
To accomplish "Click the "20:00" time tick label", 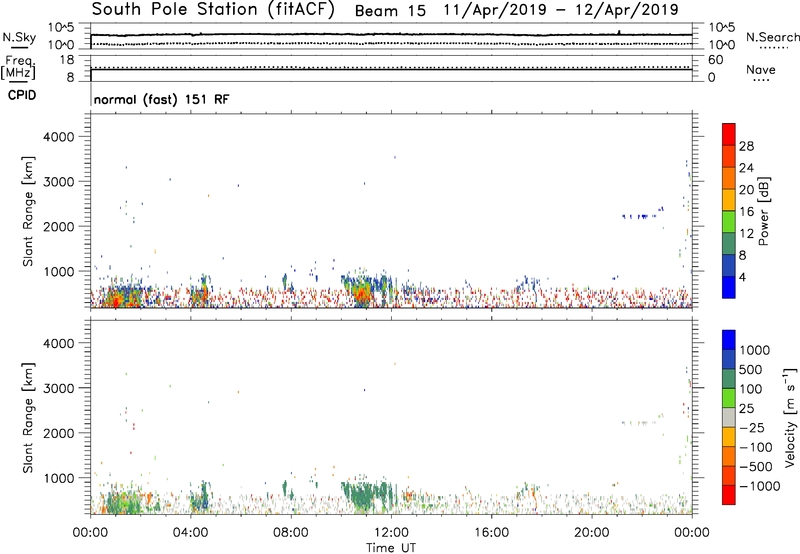I will pyautogui.click(x=591, y=533).
